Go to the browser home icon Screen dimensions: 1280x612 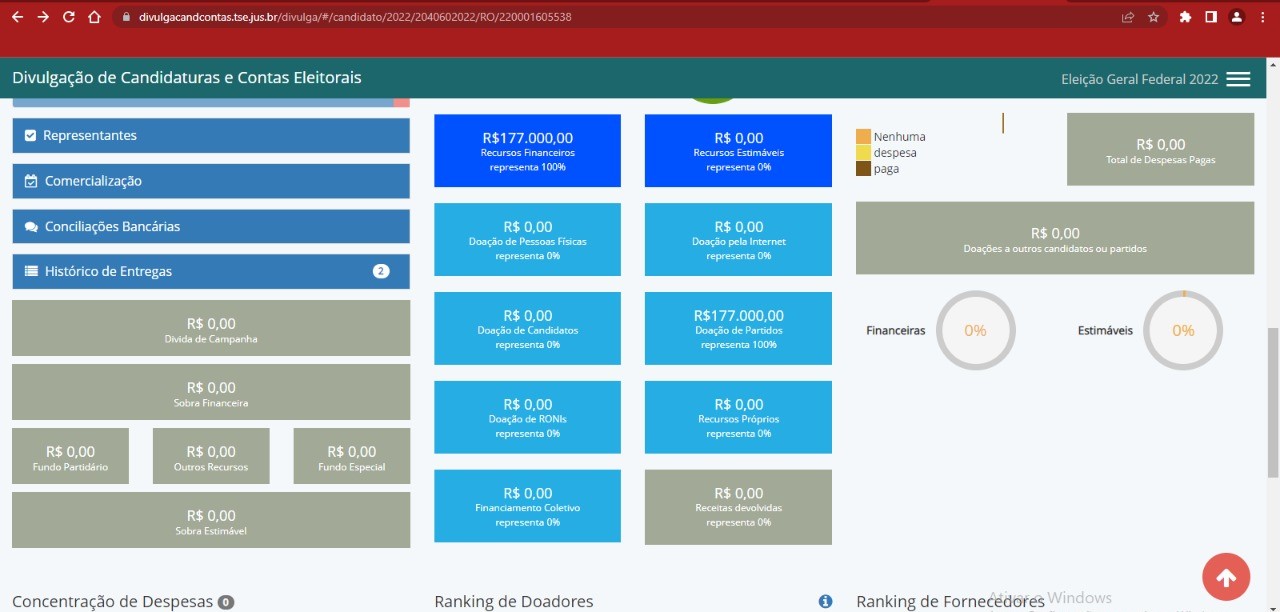click(x=94, y=17)
